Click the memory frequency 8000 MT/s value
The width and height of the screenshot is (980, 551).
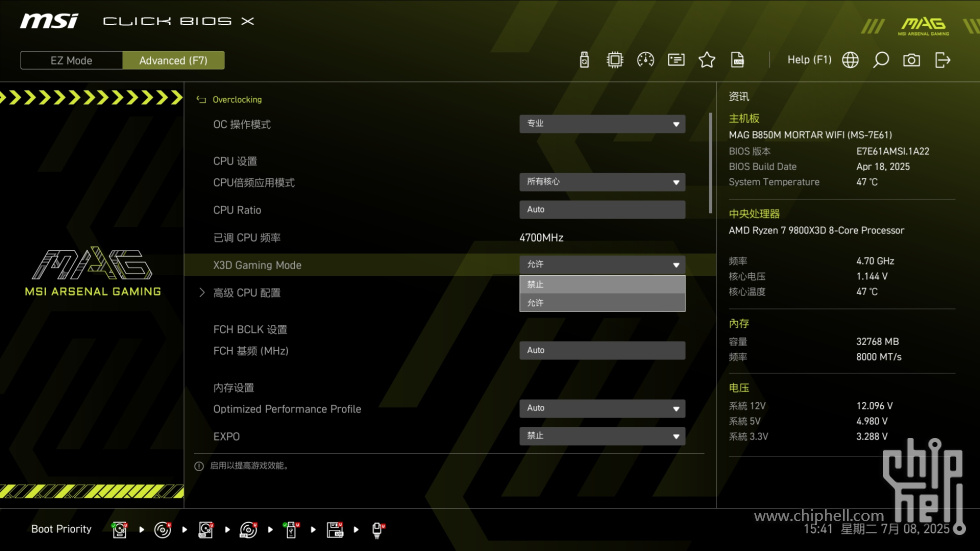[879, 357]
